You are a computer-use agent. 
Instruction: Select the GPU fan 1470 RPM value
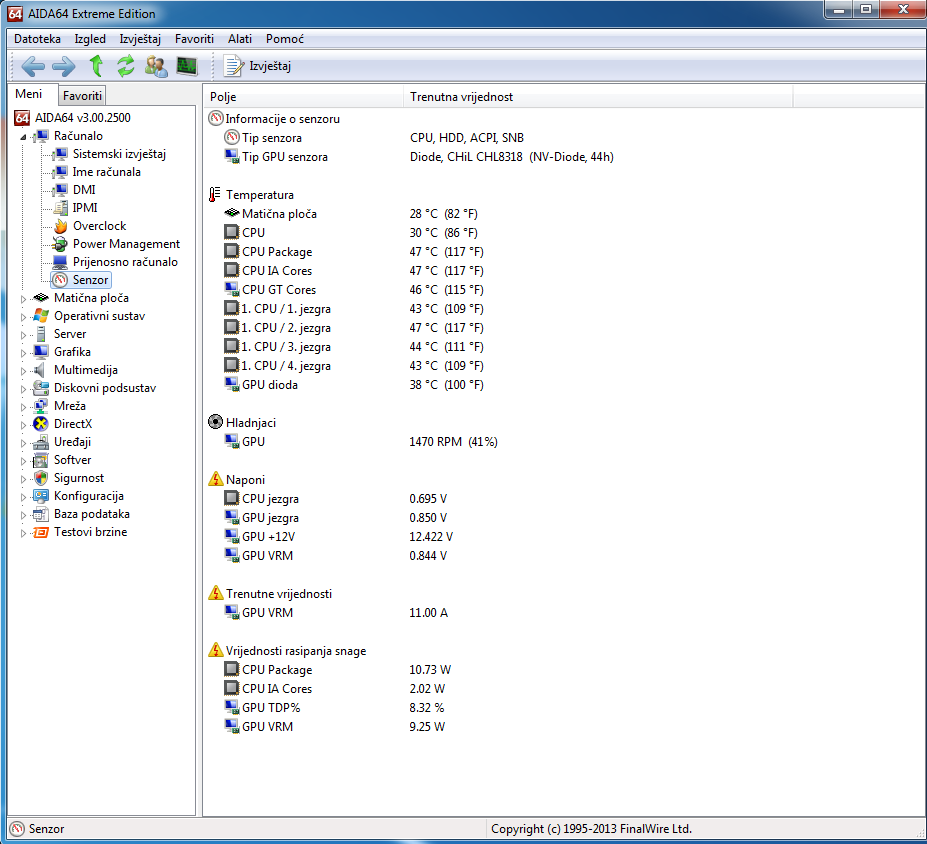tap(453, 442)
